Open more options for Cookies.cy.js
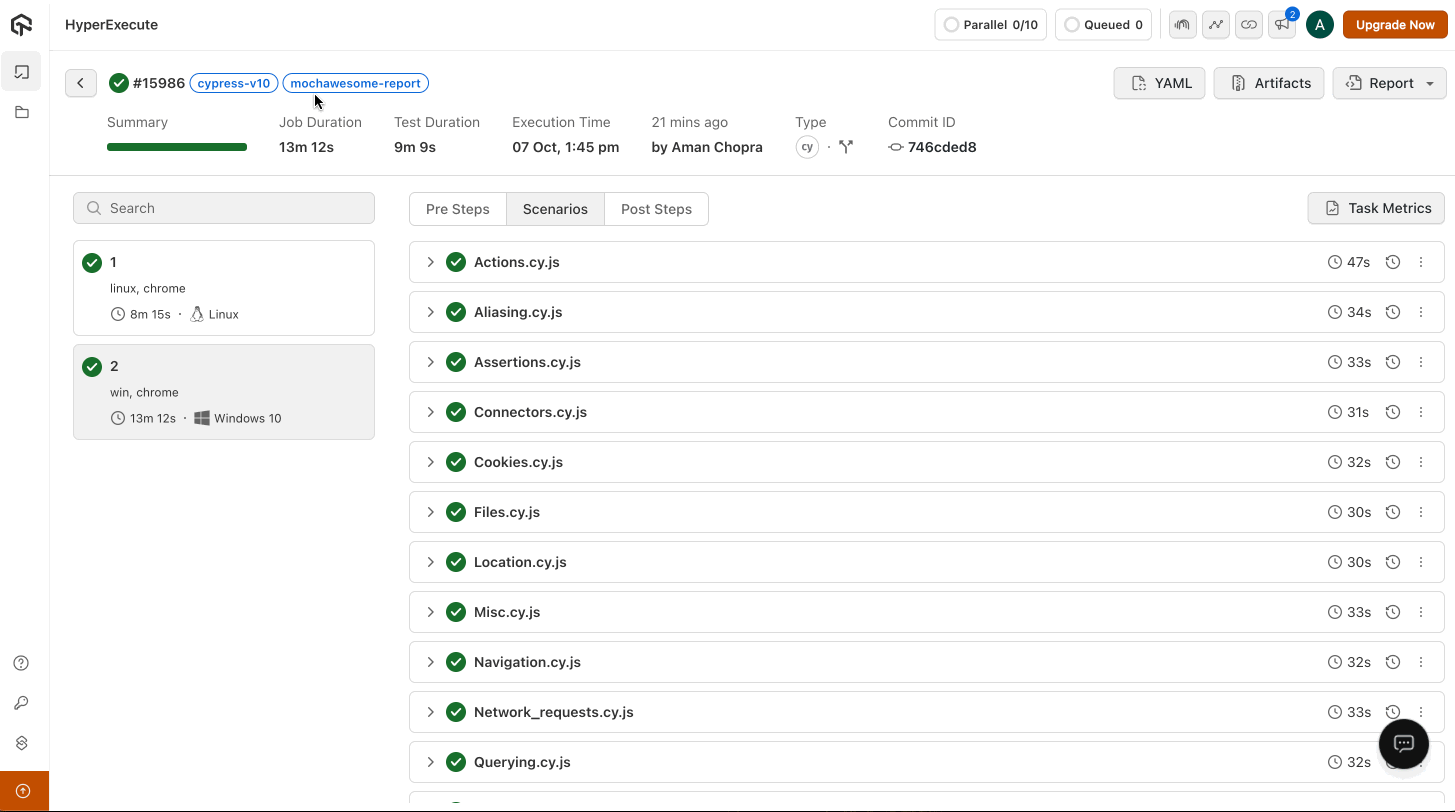This screenshot has width=1455, height=812. pos(1421,462)
